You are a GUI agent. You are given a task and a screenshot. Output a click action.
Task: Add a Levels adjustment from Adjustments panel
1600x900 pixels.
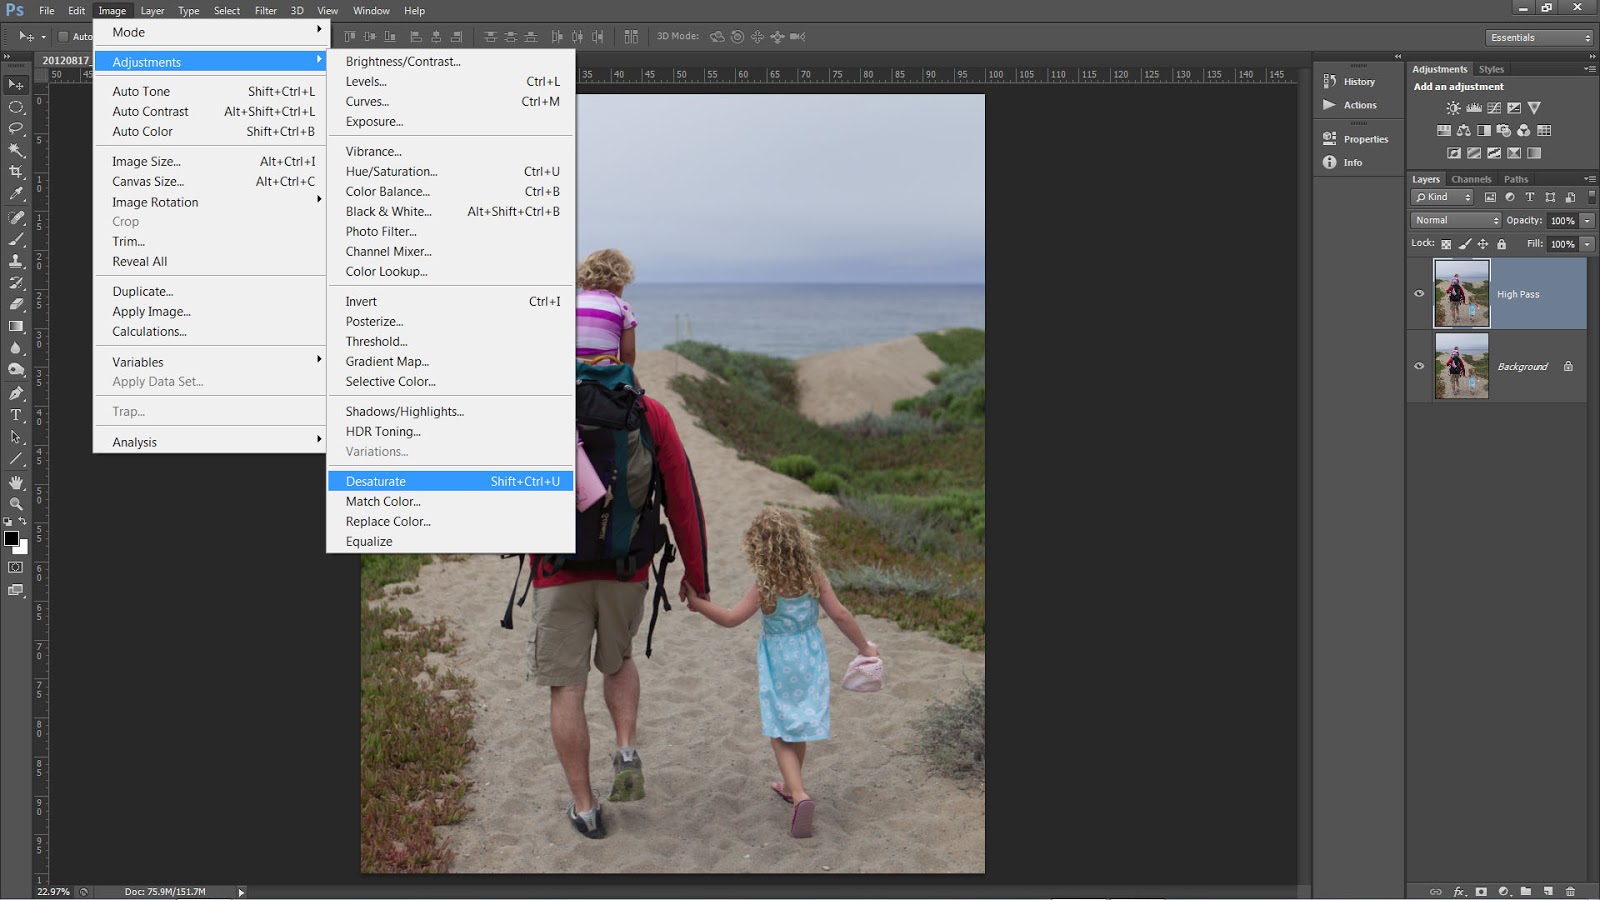click(x=1474, y=108)
